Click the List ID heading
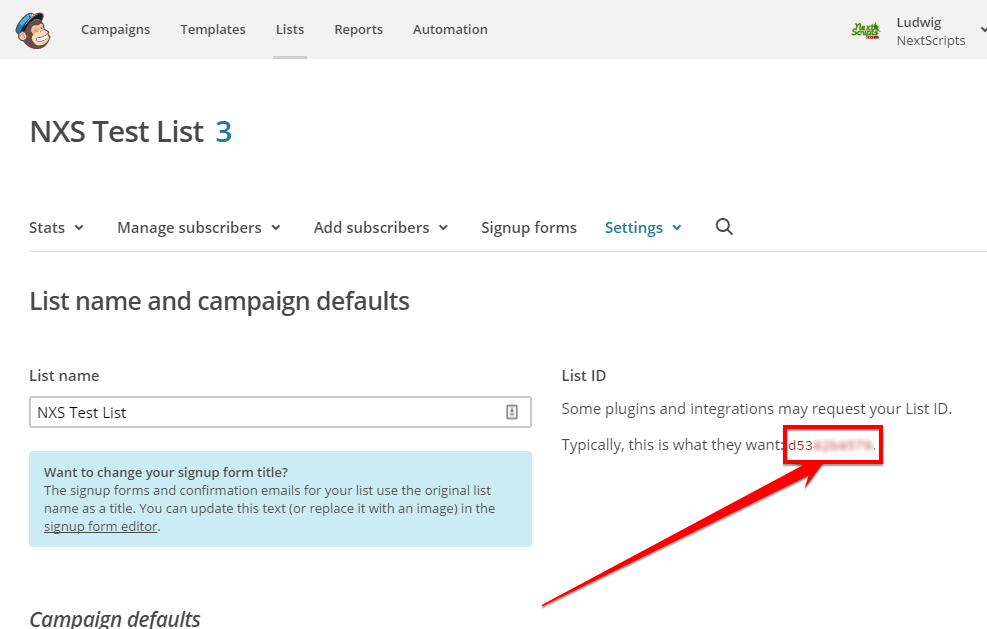This screenshot has height=629, width=987. click(x=584, y=376)
